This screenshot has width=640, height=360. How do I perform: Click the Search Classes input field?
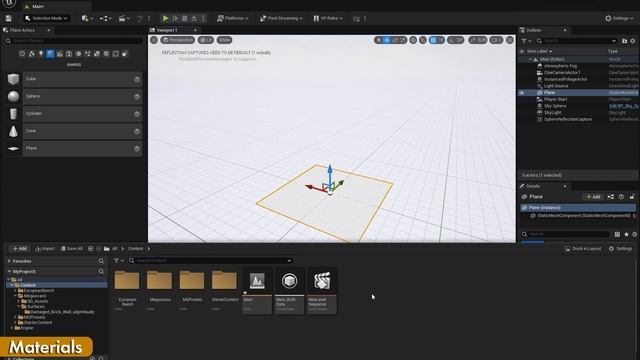(x=73, y=41)
